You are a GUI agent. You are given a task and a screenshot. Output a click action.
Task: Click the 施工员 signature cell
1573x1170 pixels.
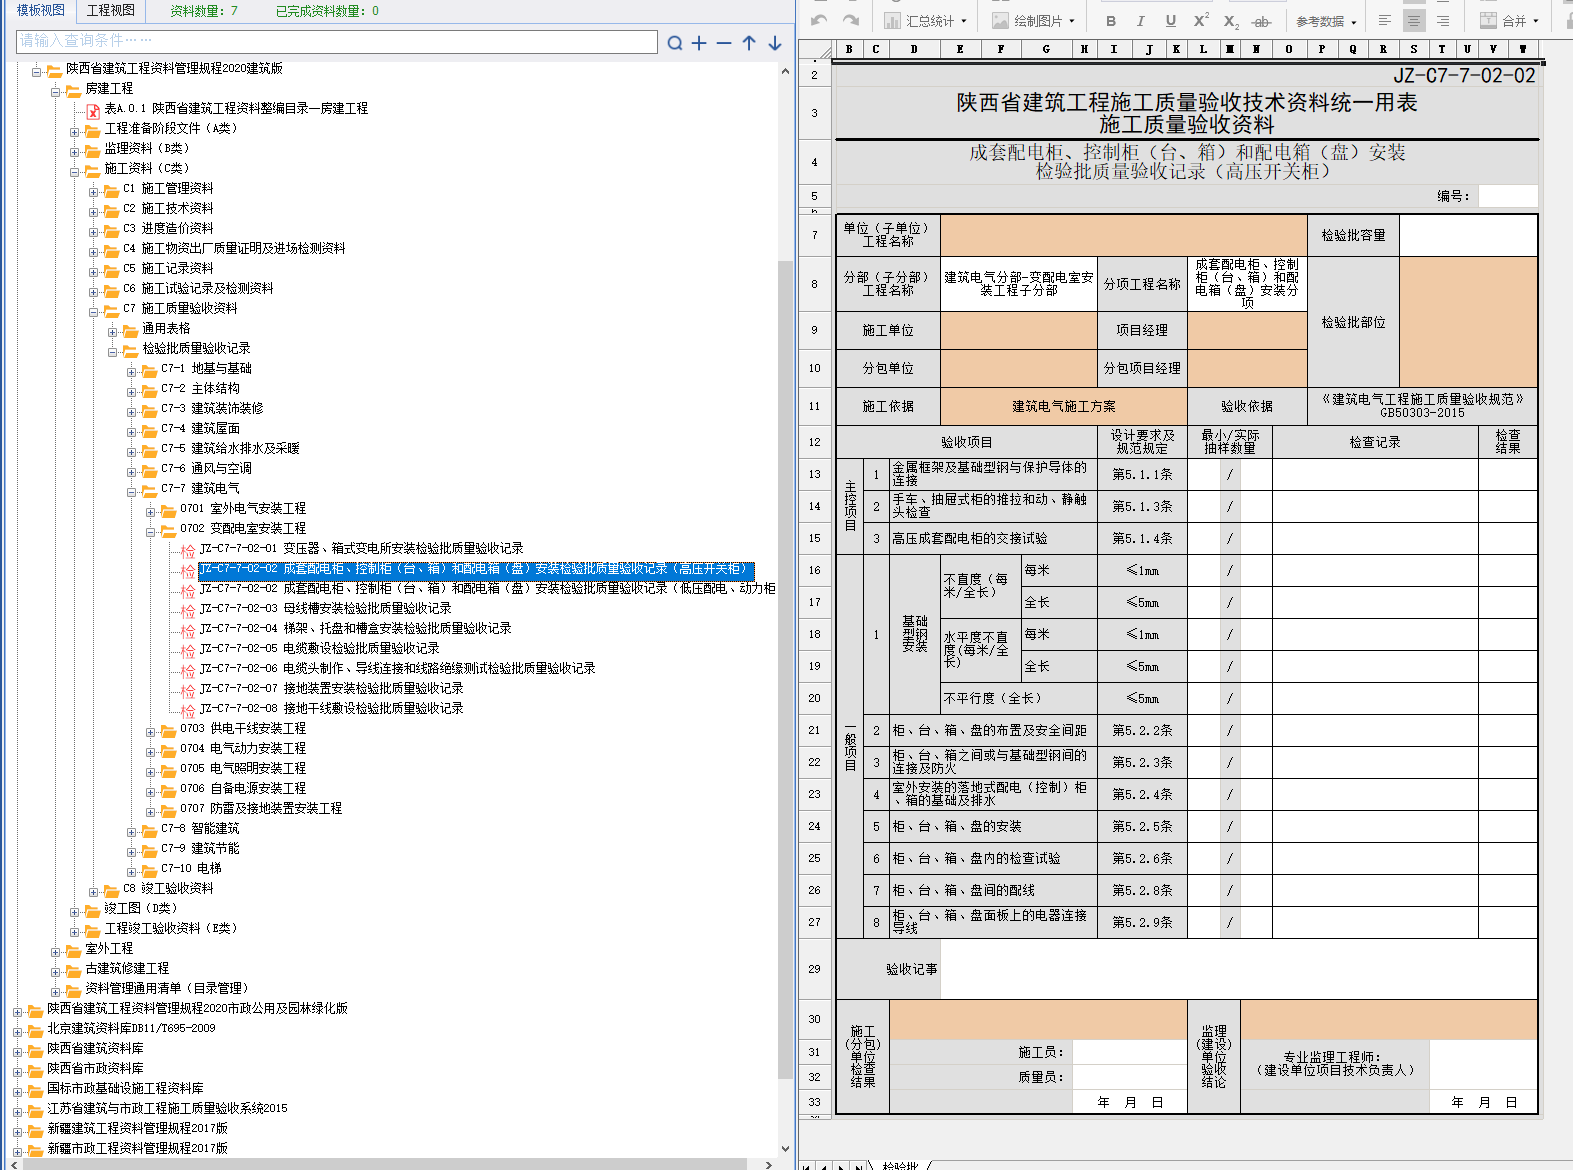point(1129,1052)
